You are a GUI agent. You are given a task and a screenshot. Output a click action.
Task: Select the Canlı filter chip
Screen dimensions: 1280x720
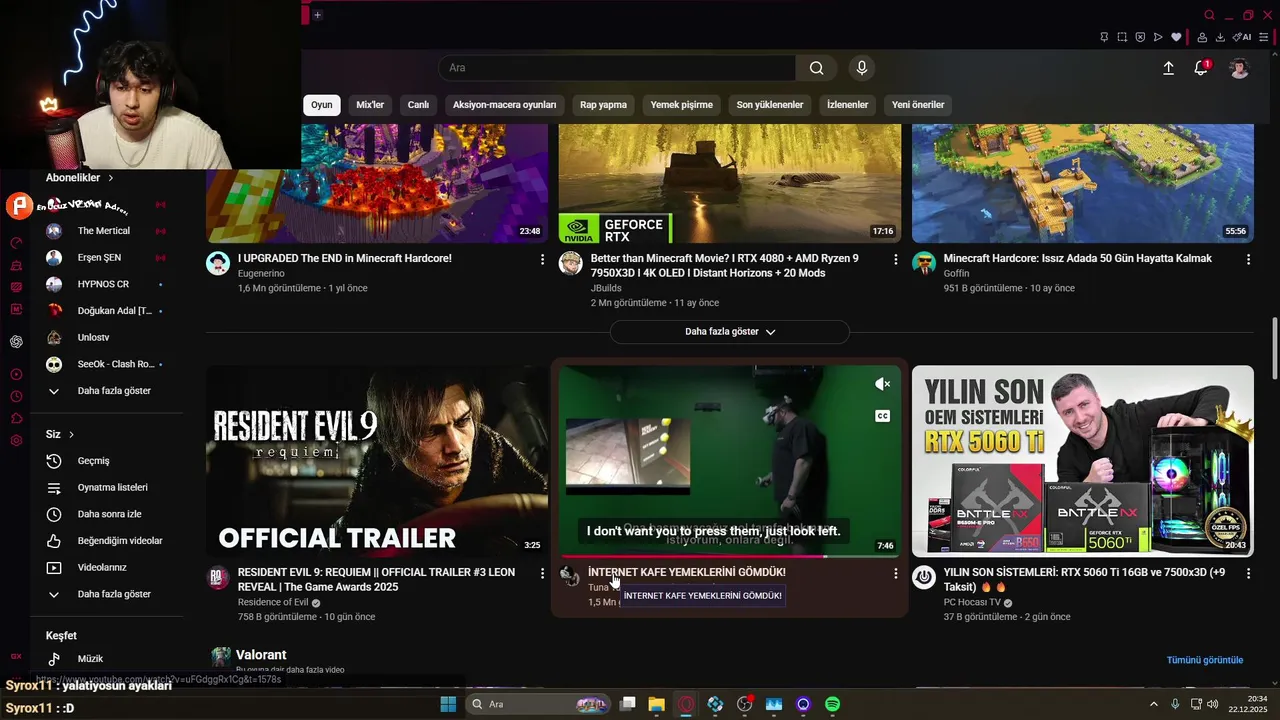tap(418, 105)
